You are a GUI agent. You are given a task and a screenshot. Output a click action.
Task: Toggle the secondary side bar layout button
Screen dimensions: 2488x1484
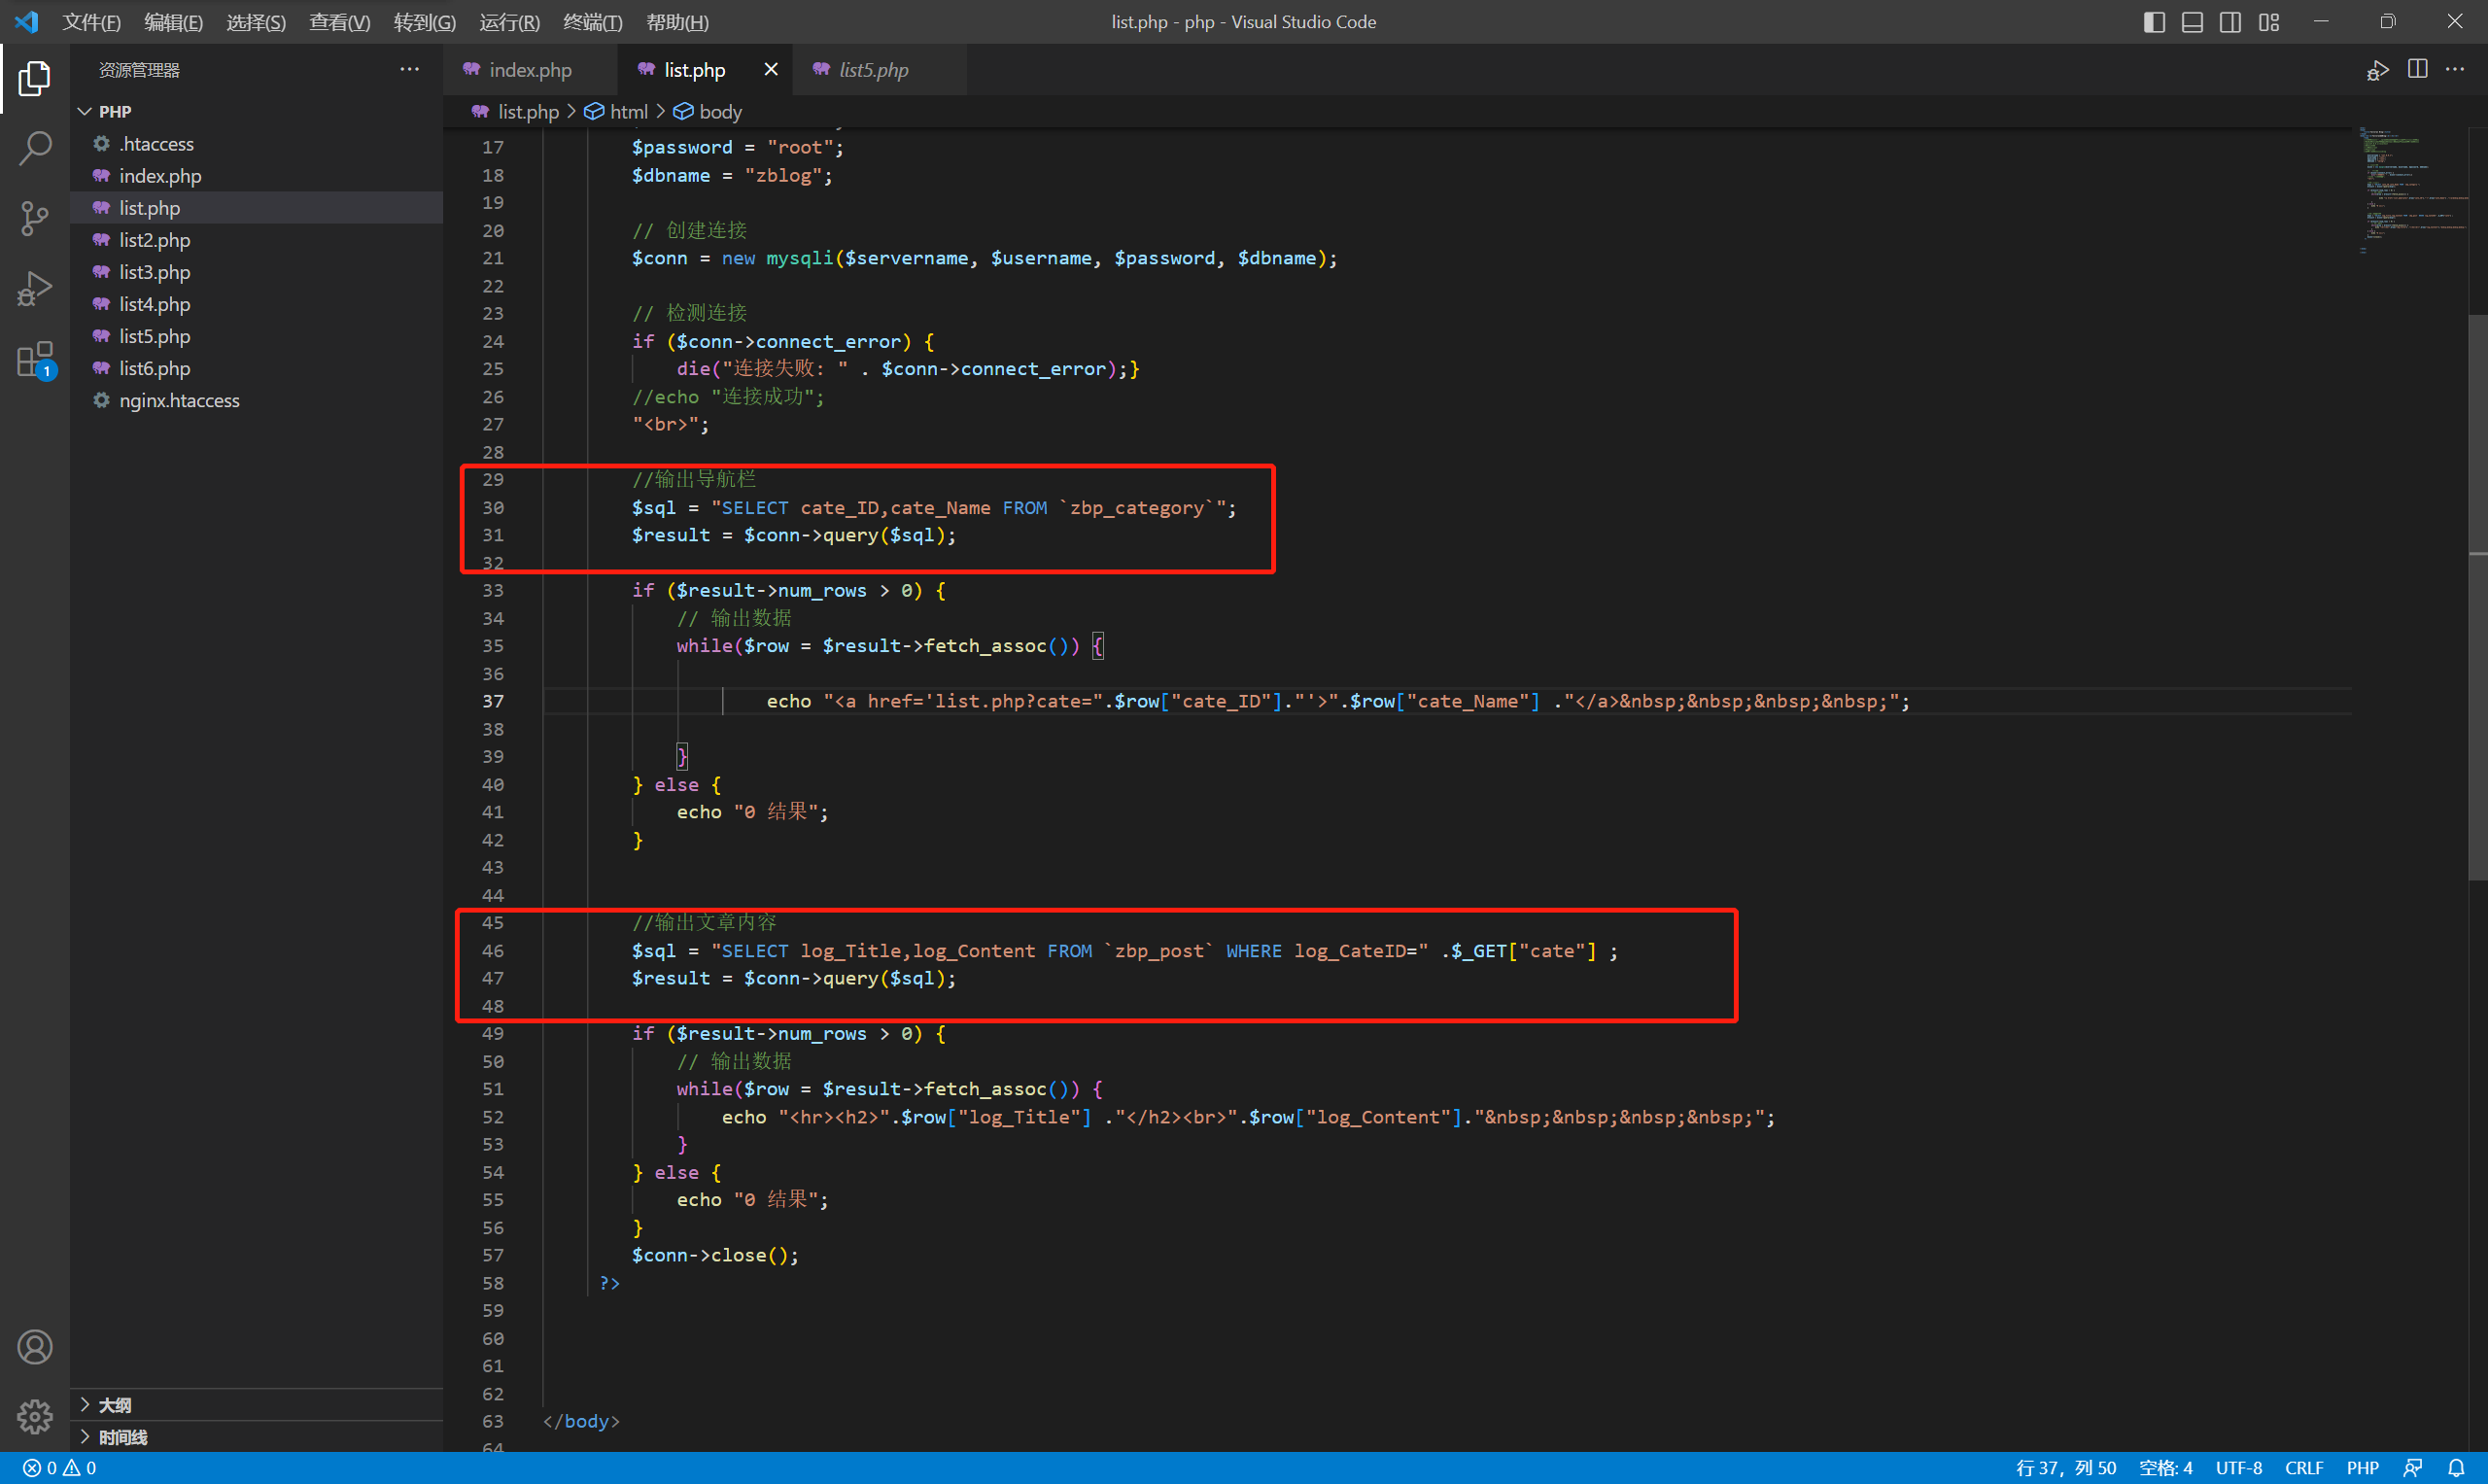pyautogui.click(x=2230, y=22)
